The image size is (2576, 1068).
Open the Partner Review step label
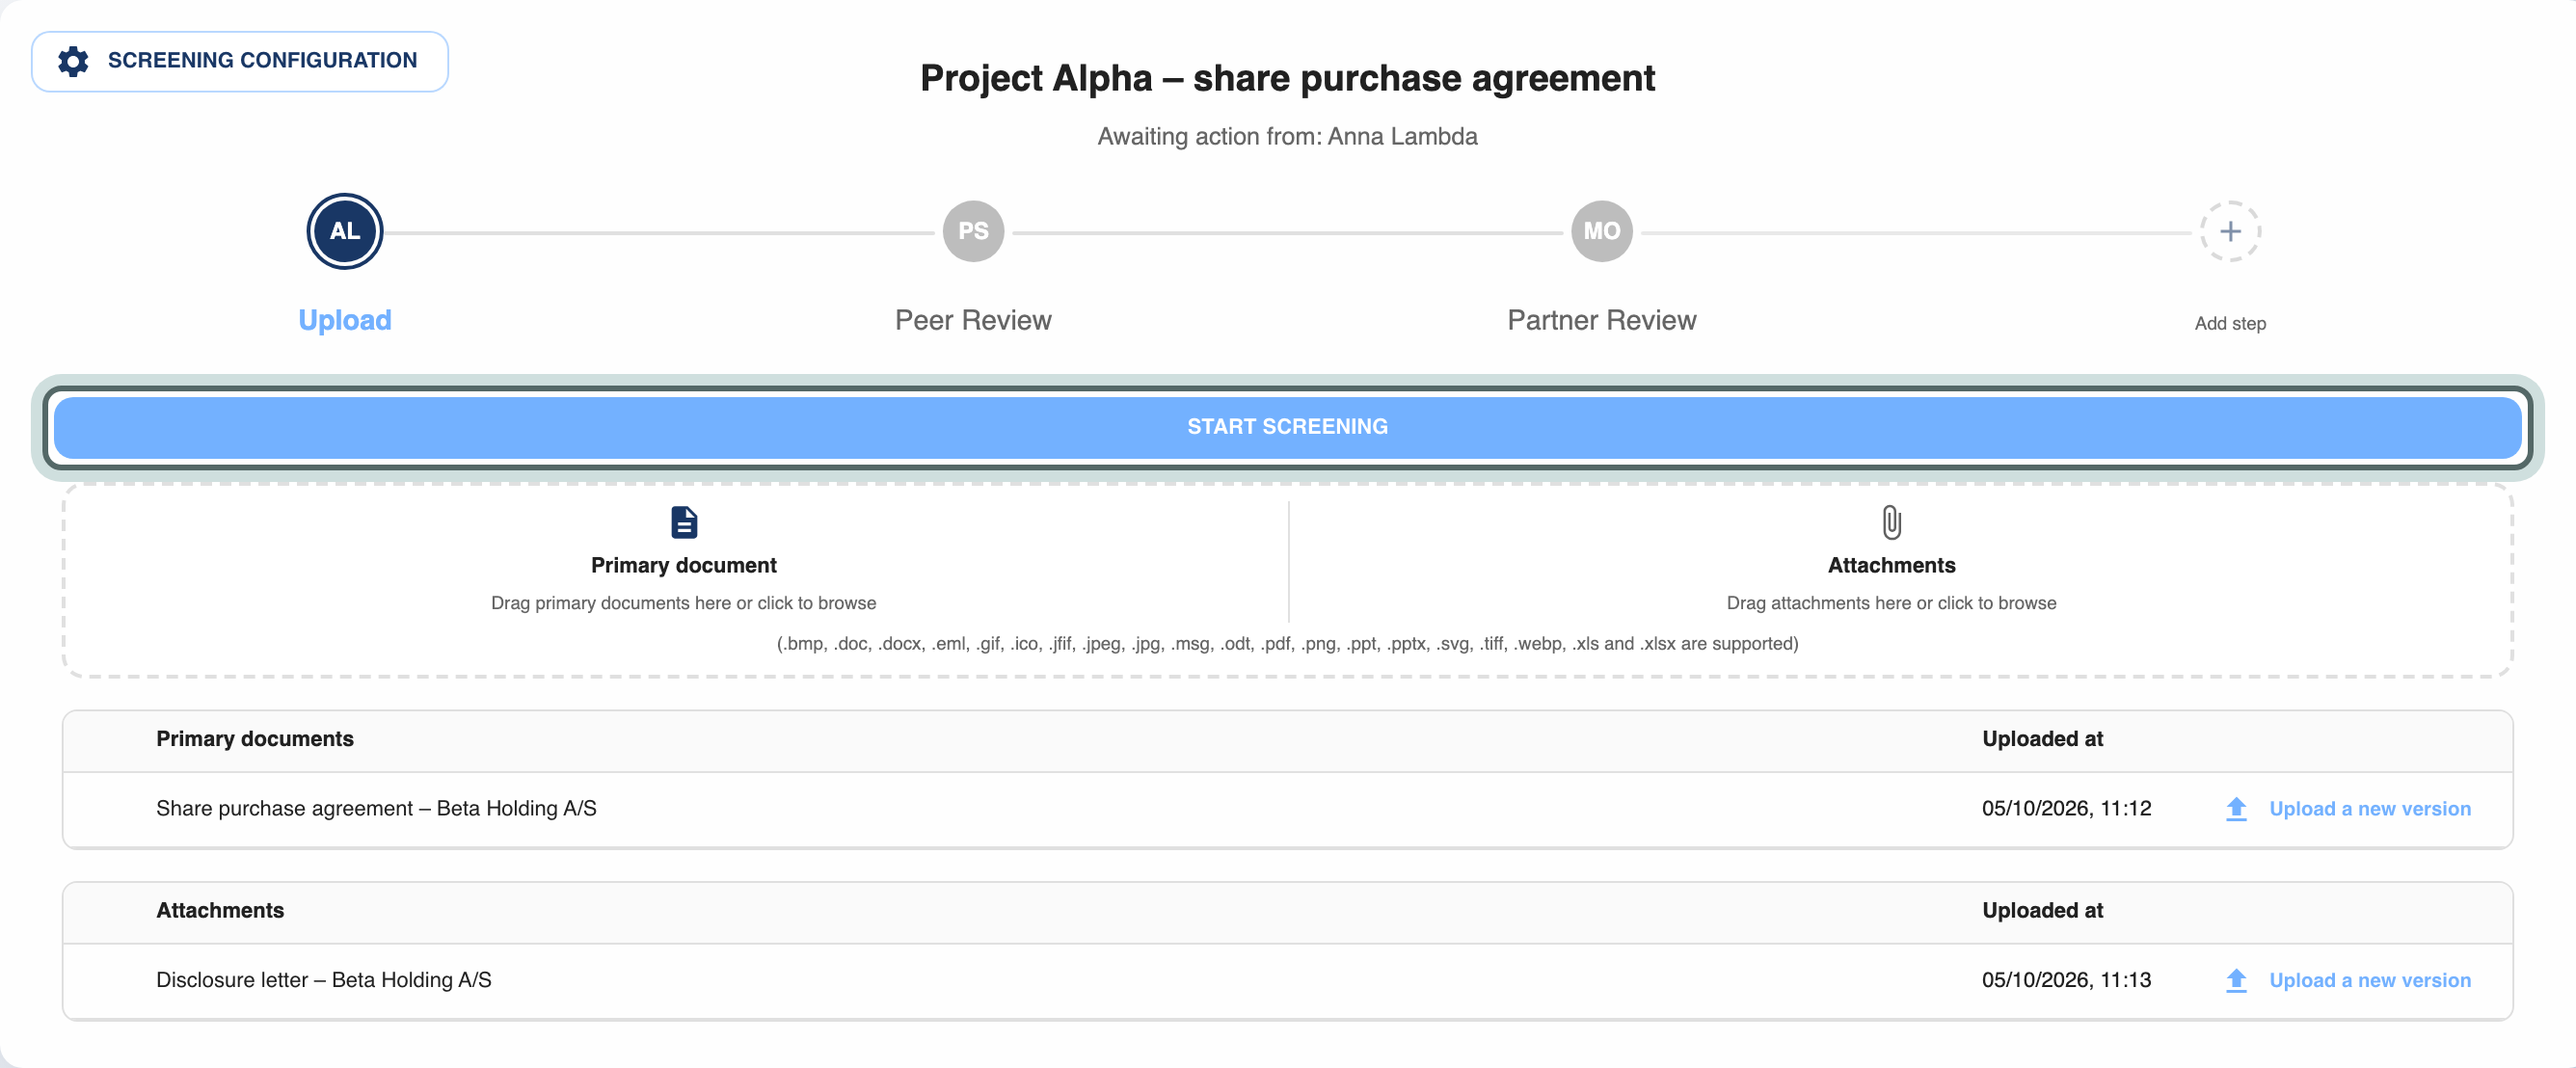point(1602,320)
